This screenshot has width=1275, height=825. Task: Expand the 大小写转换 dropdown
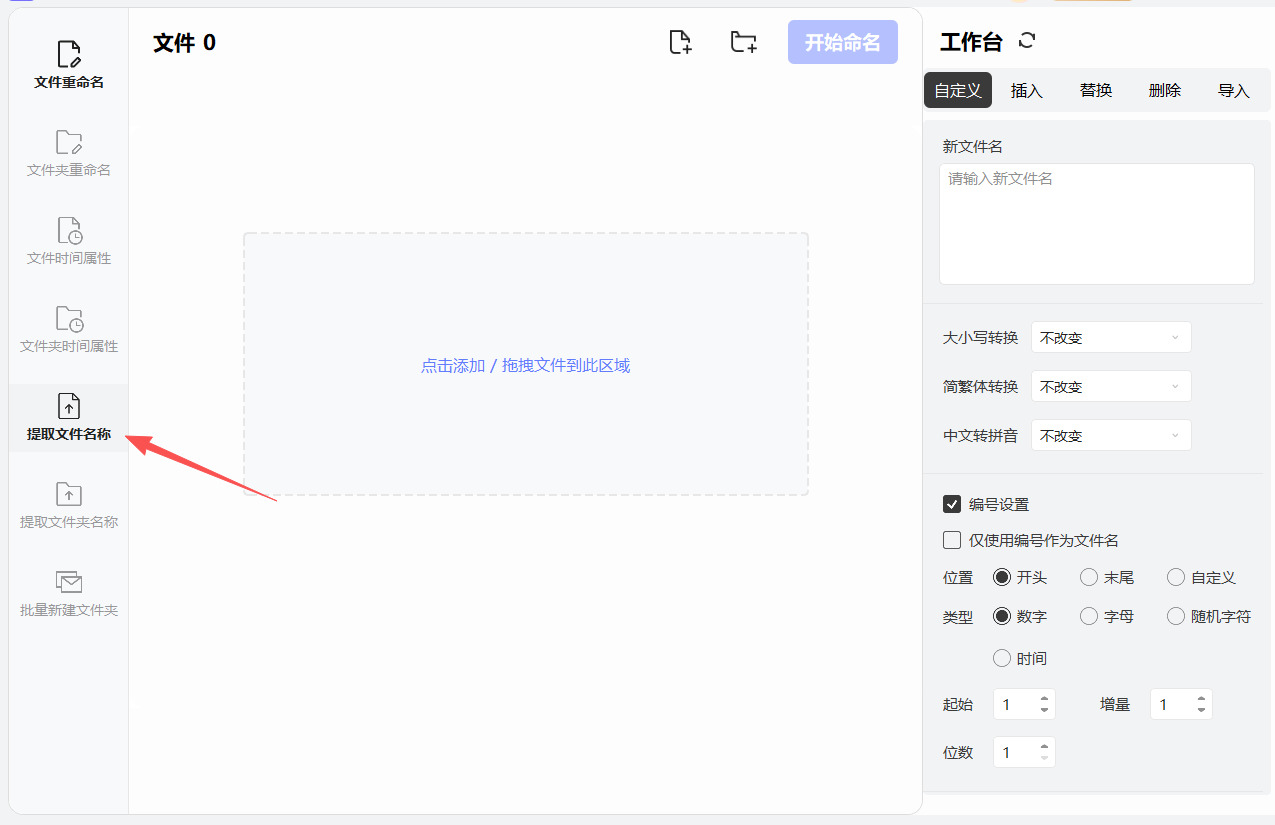click(x=1110, y=338)
